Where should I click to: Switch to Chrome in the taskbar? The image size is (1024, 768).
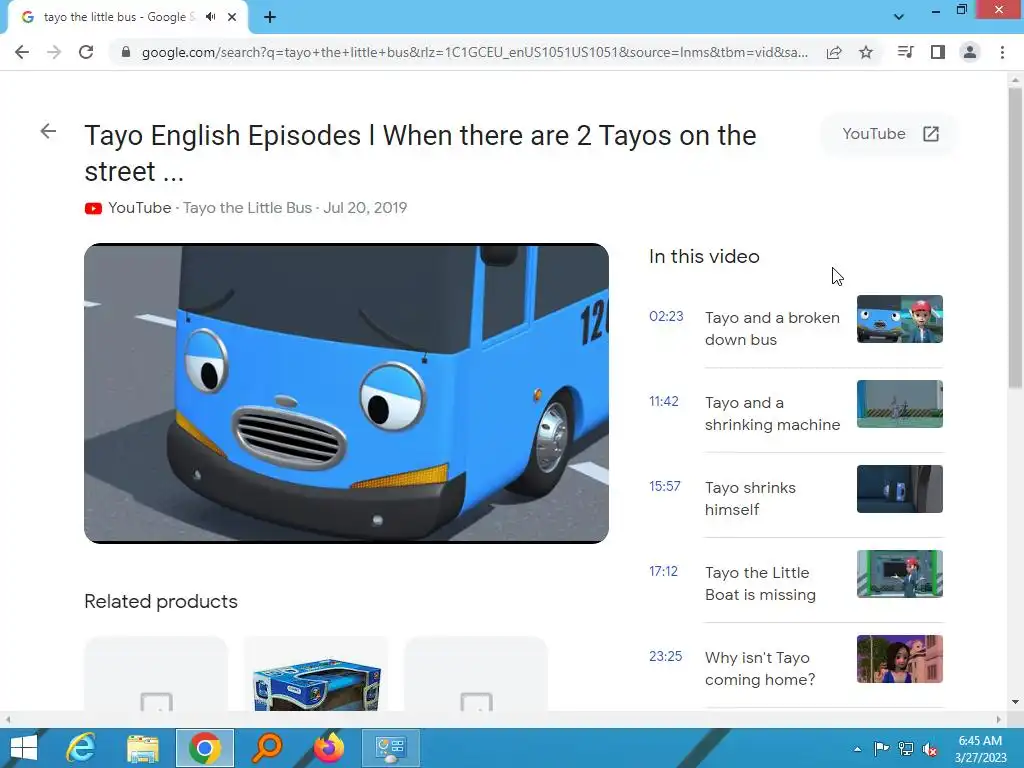pos(204,748)
